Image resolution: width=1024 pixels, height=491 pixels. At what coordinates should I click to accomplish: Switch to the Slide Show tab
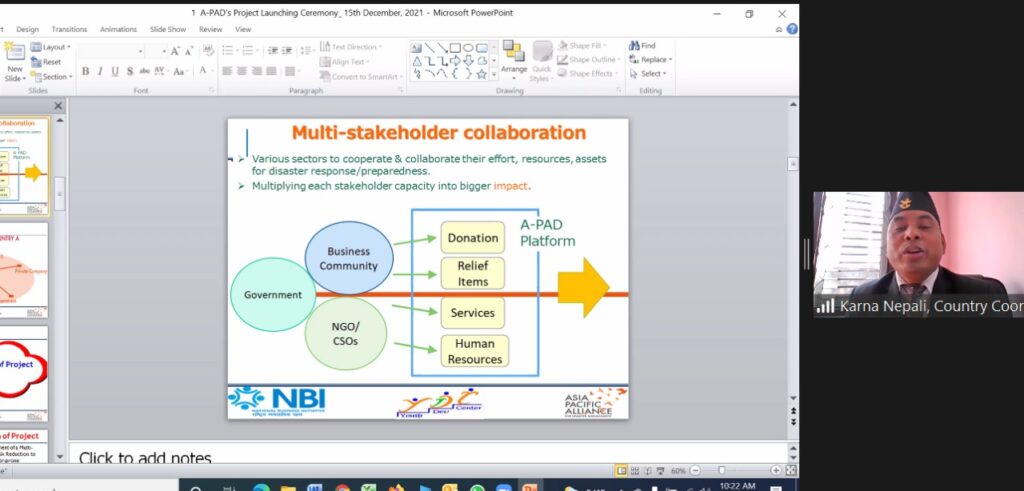point(169,29)
